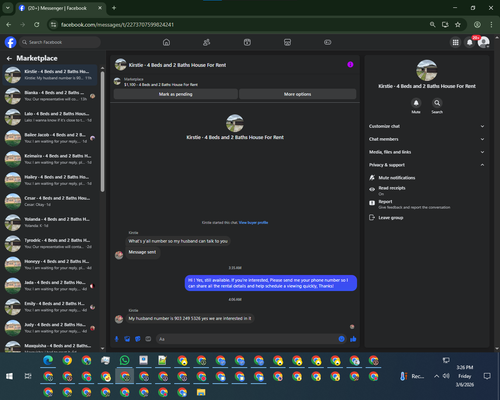Screen dimensions: 500x400
Task: Open the notifications bell with 20+ badge
Action: pyautogui.click(x=470, y=42)
